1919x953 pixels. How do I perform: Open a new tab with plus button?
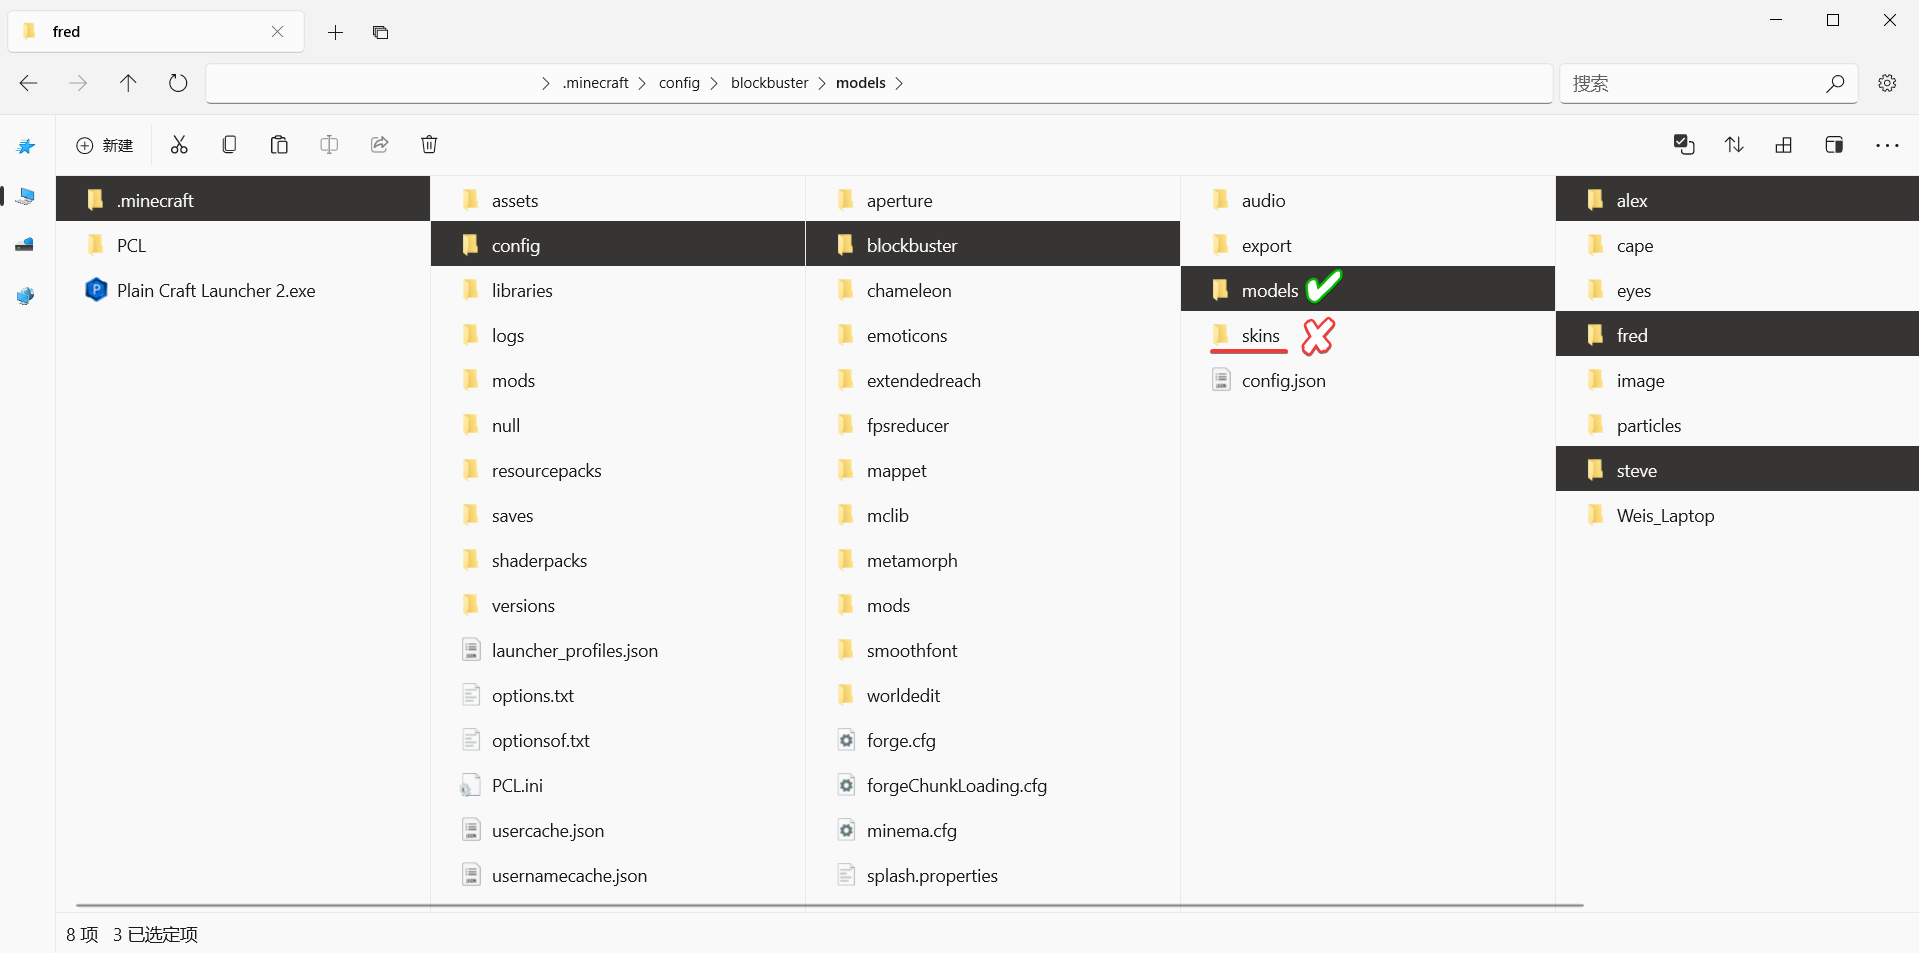click(x=335, y=32)
